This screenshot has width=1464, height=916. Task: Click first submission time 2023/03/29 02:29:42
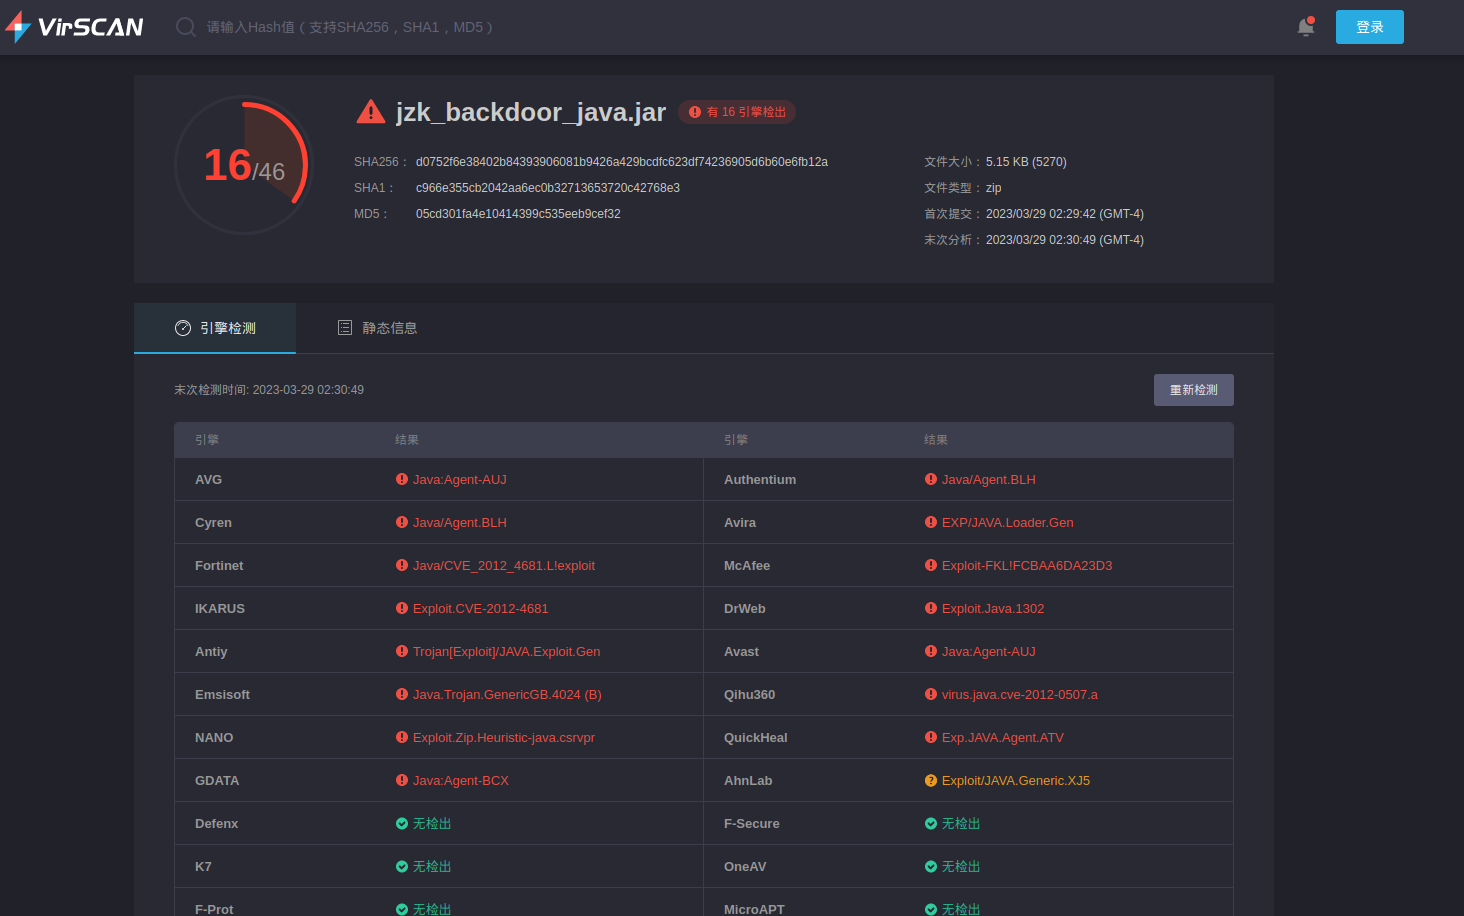[x=1065, y=214]
